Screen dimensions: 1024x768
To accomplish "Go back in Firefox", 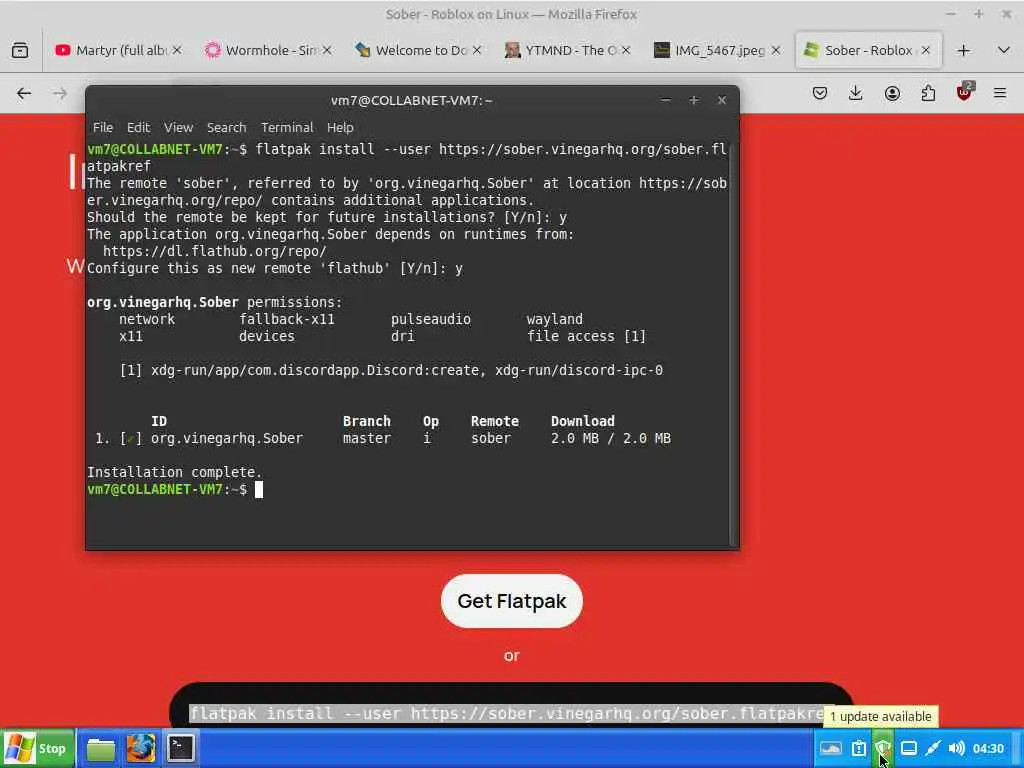I will click(x=24, y=93).
